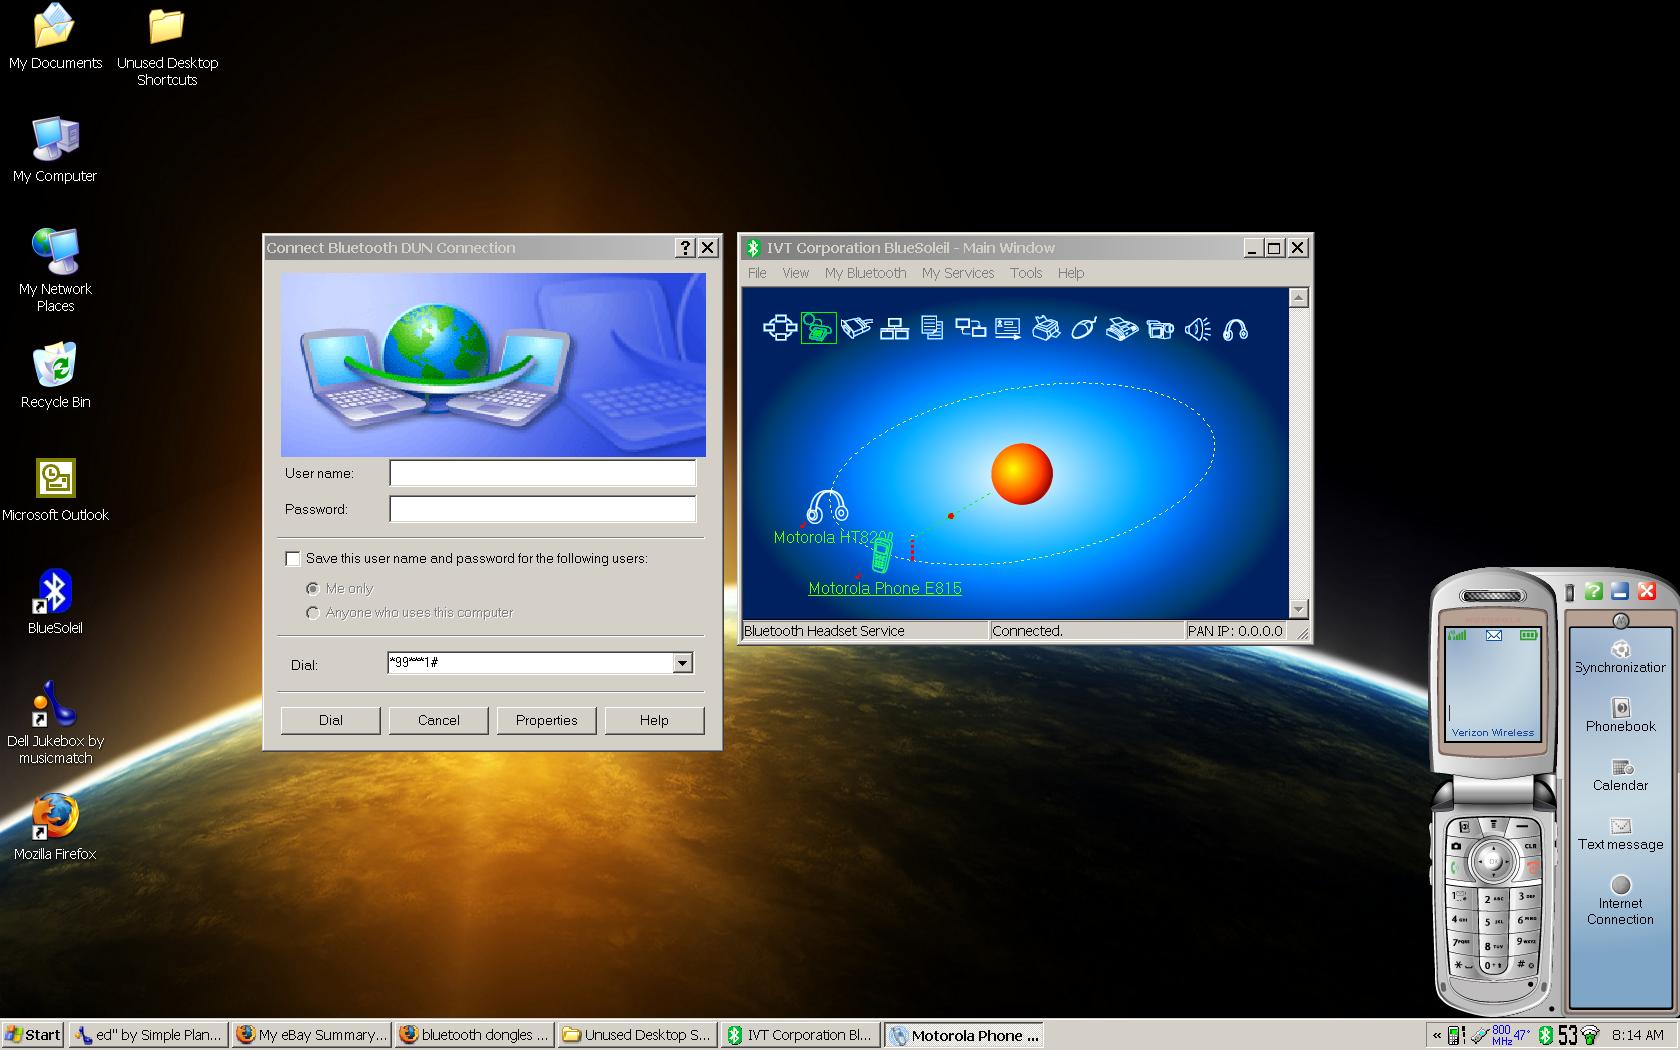The width and height of the screenshot is (1680, 1050).
Task: Open the Recycle Bin
Action: coord(55,376)
